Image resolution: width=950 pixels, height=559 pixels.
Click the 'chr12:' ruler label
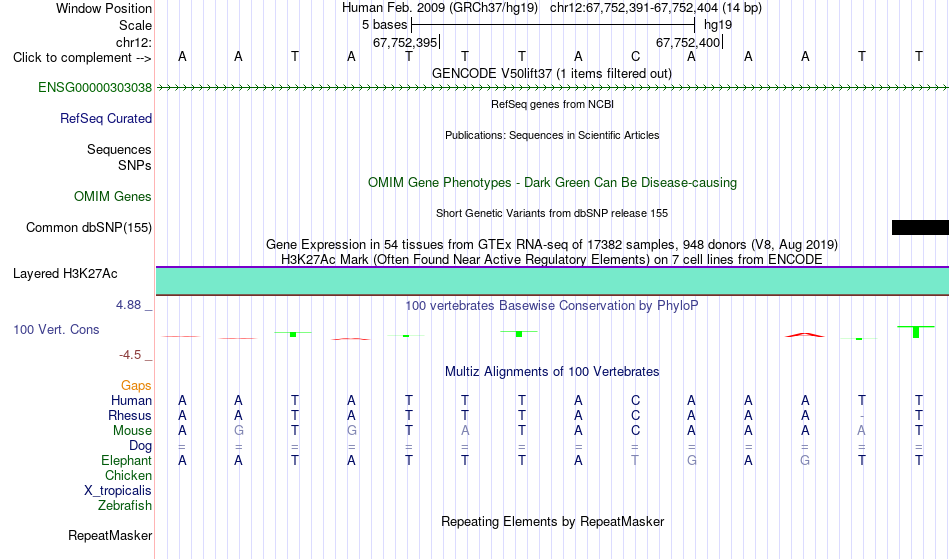tap(133, 42)
